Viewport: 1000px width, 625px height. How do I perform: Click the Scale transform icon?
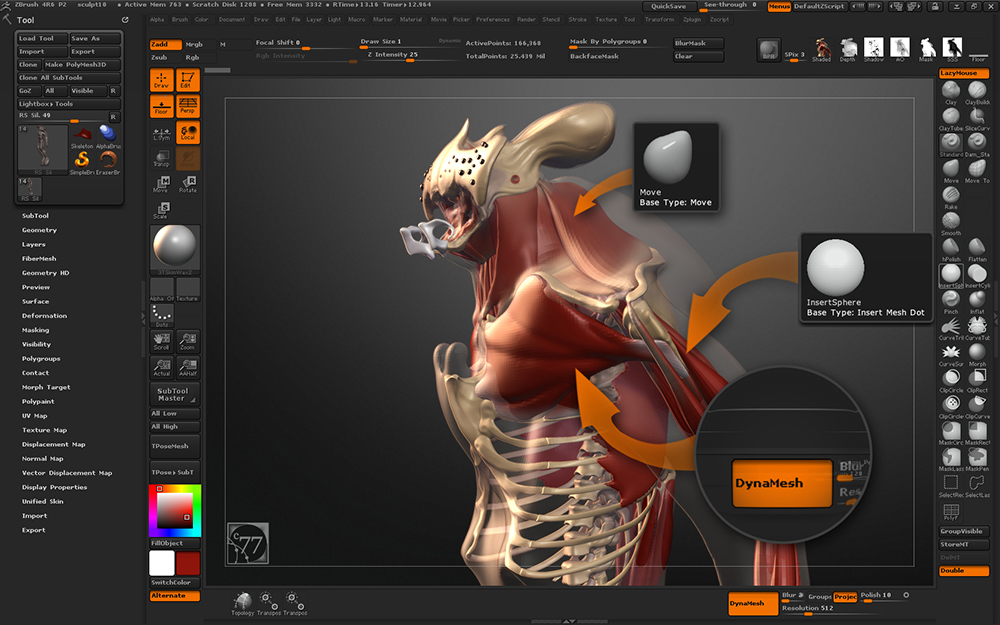[161, 210]
